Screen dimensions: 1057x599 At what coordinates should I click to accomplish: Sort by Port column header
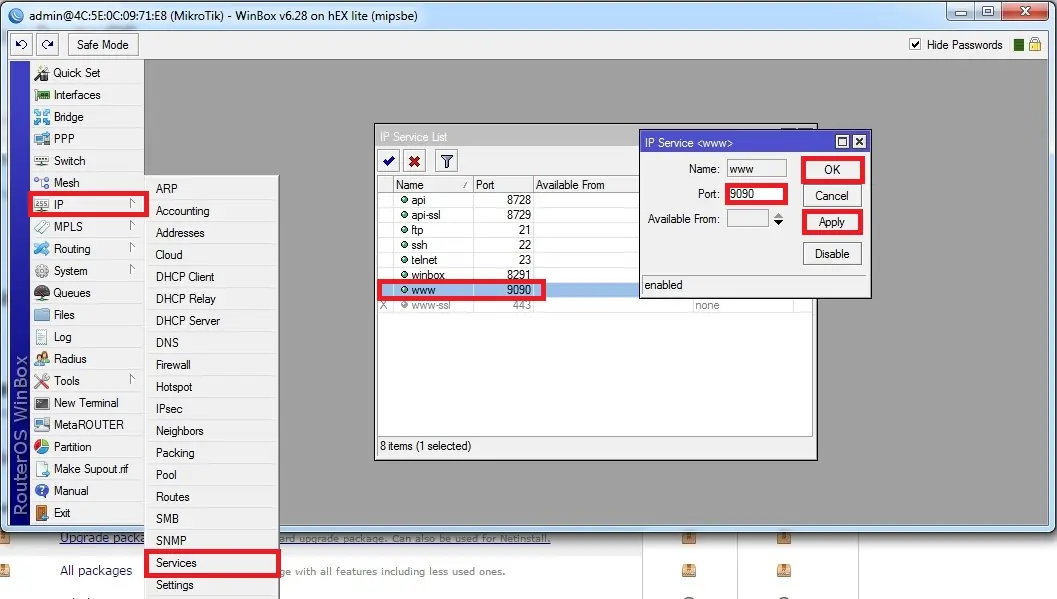click(503, 185)
